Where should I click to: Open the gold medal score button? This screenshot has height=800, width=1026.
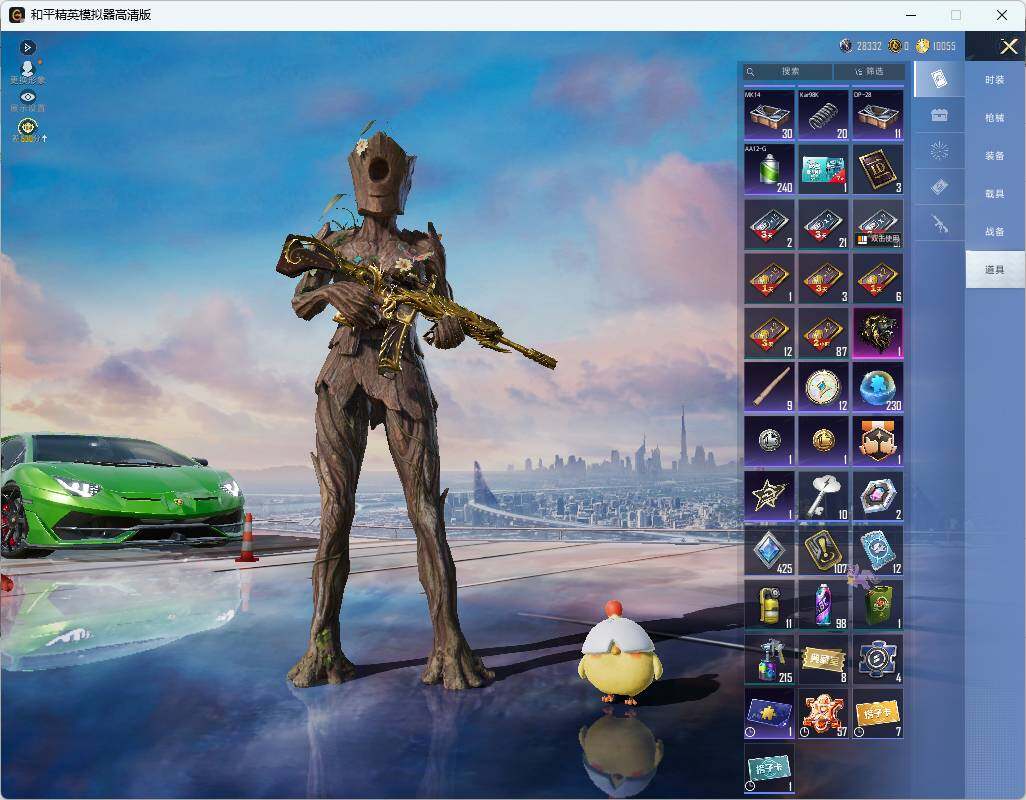click(28, 130)
